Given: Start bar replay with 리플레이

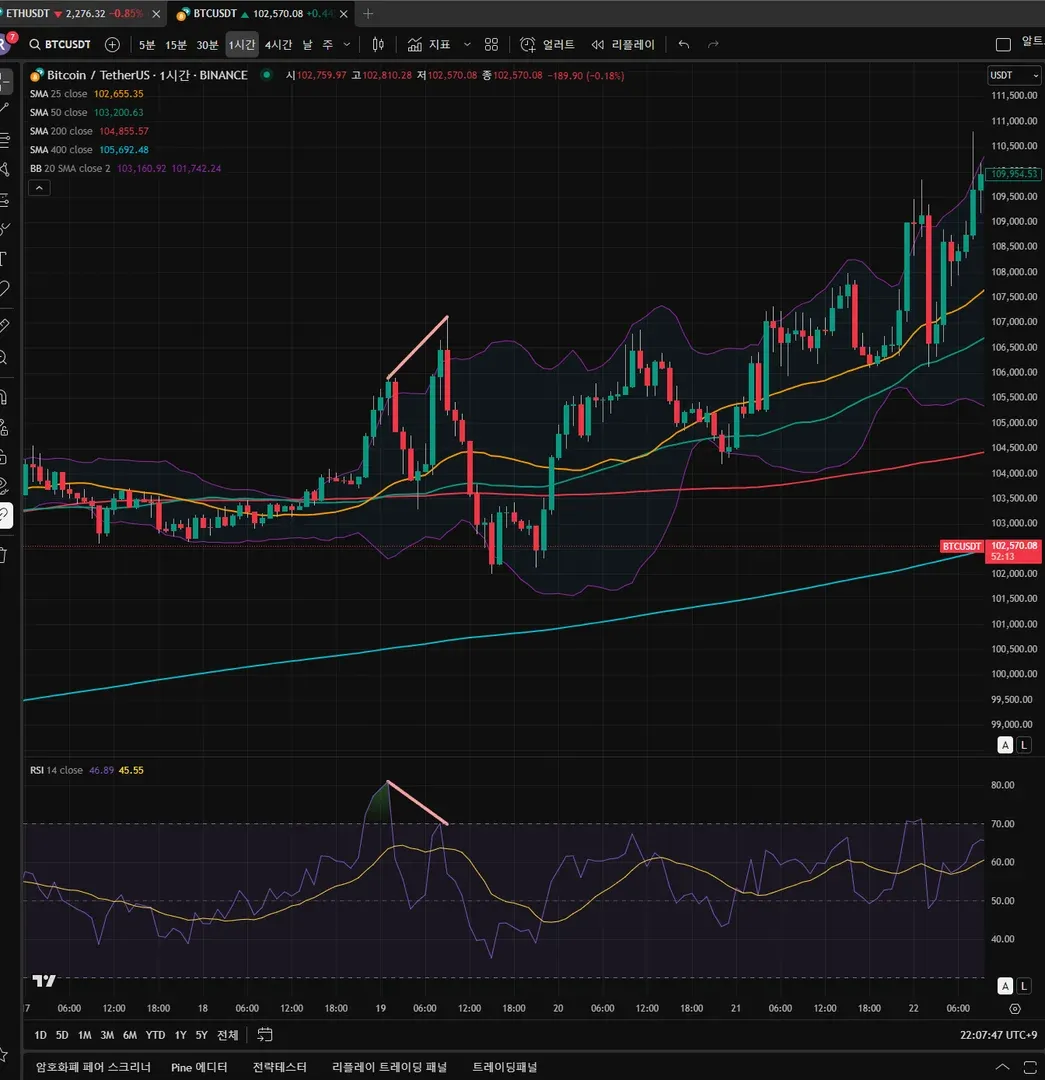Looking at the screenshot, I should [623, 45].
